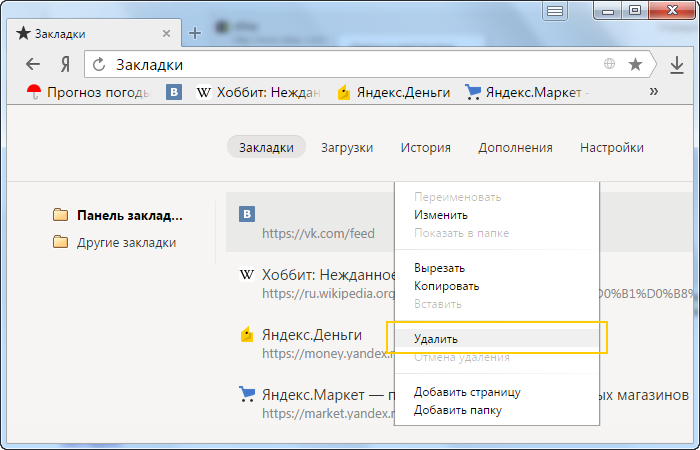Expand hidden bookmarks with » chevron

654,92
